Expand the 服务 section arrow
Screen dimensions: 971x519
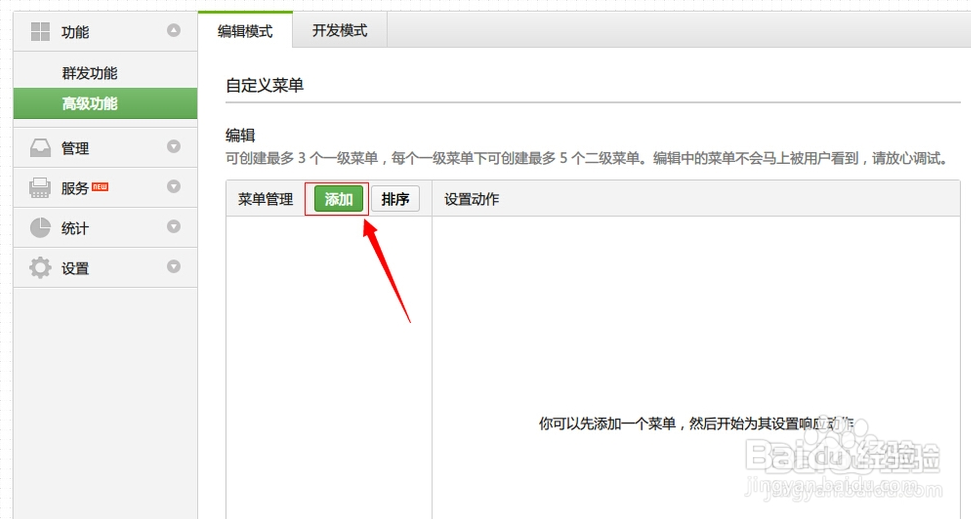coord(174,186)
